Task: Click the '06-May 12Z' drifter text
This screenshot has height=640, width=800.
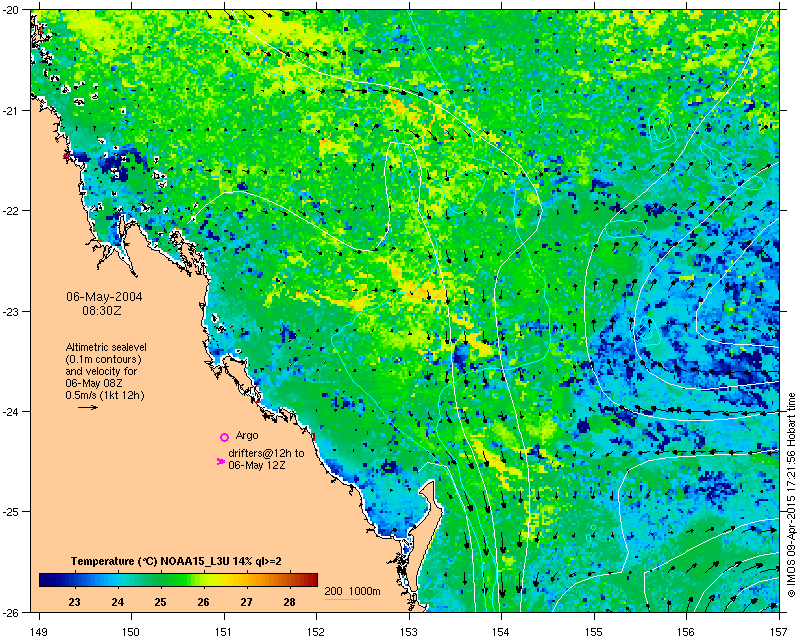Action: pyautogui.click(x=257, y=465)
